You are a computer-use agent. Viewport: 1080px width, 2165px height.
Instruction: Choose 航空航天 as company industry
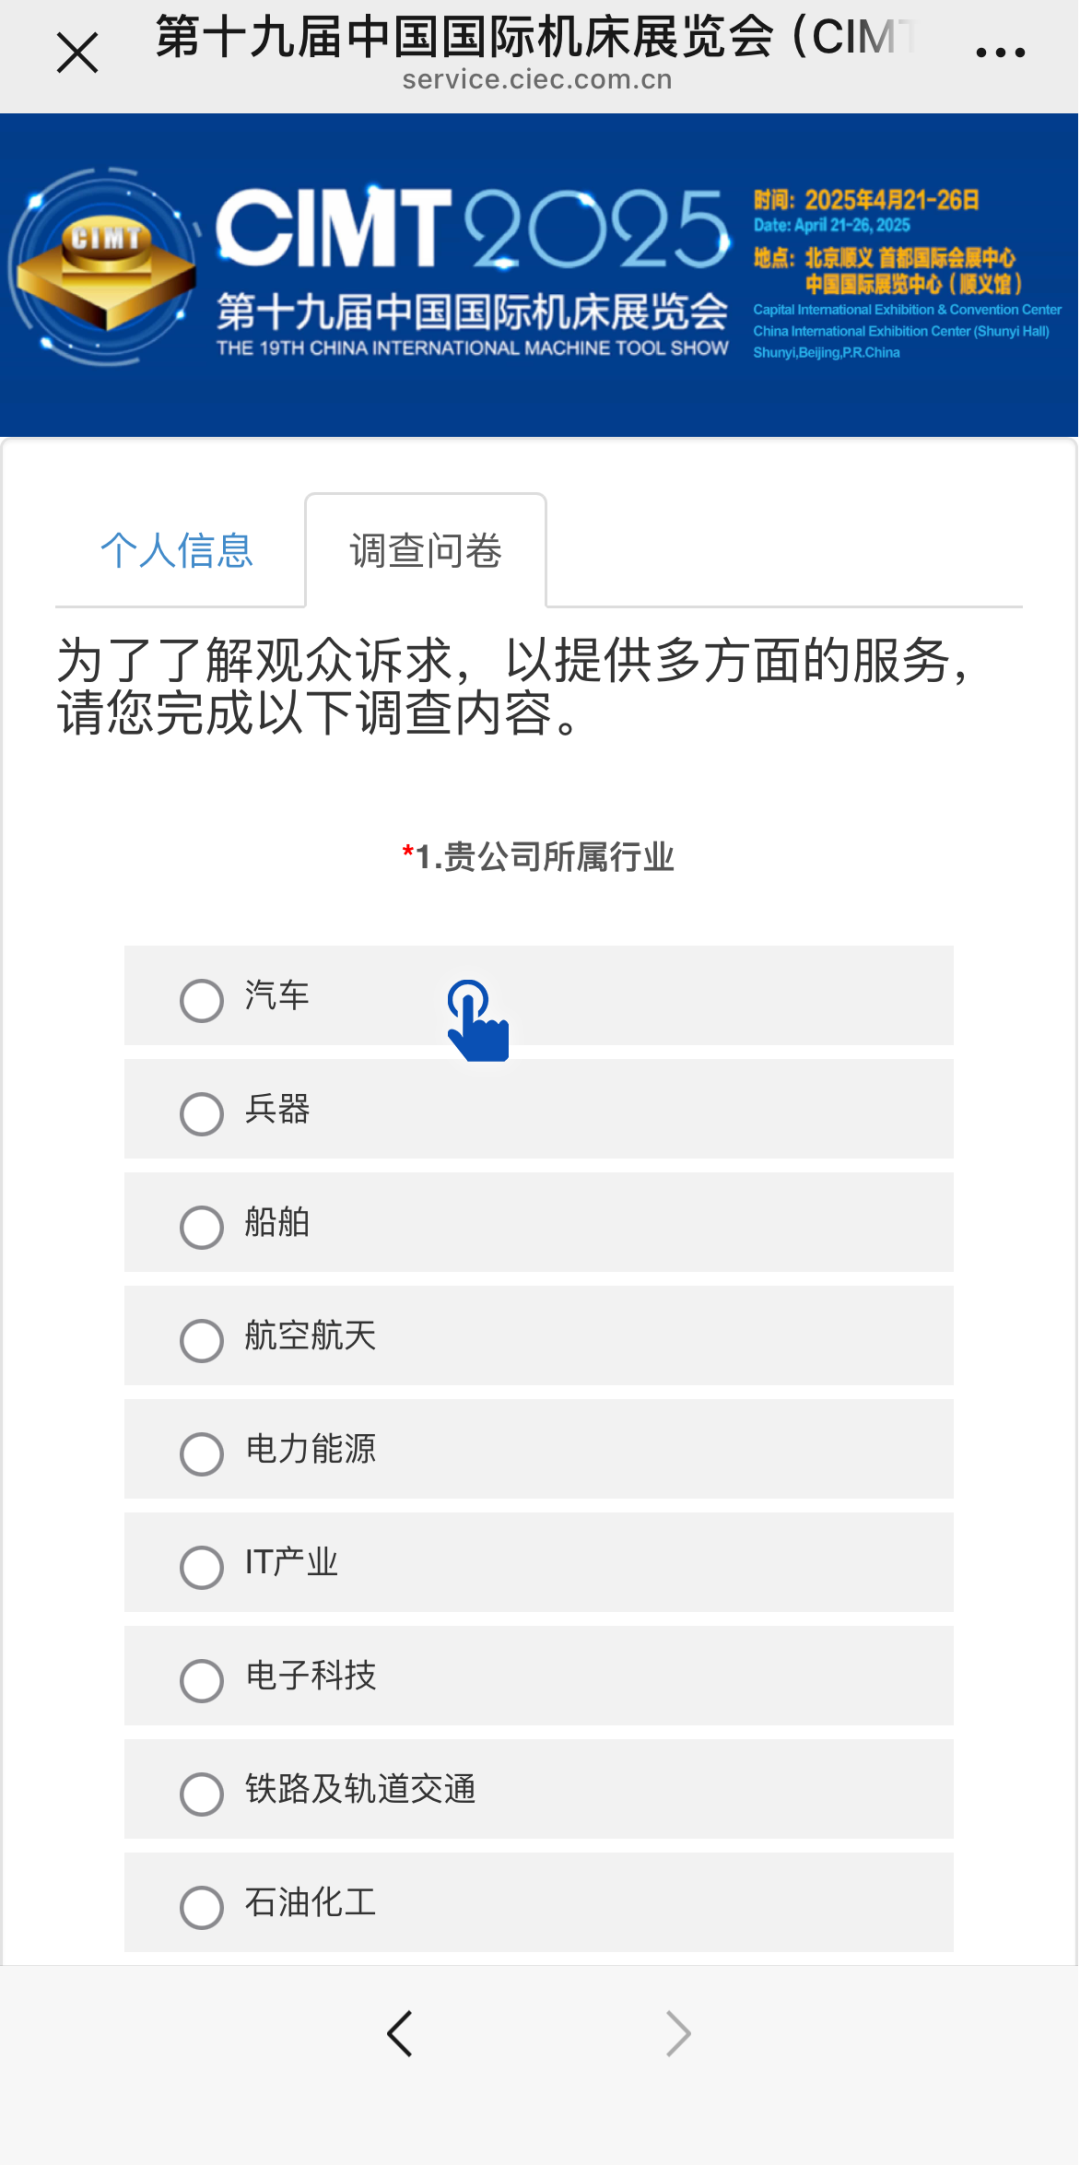(x=539, y=1335)
